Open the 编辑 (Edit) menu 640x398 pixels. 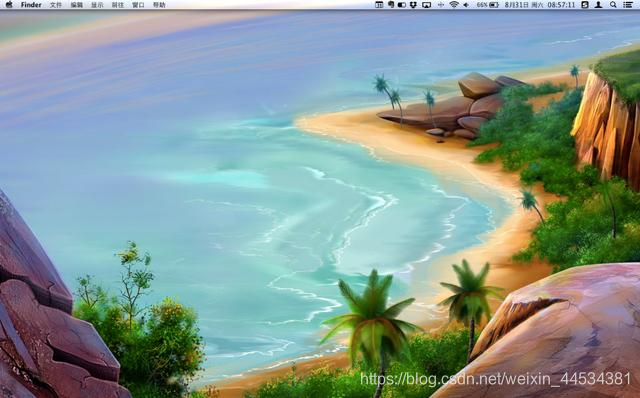tap(77, 5)
